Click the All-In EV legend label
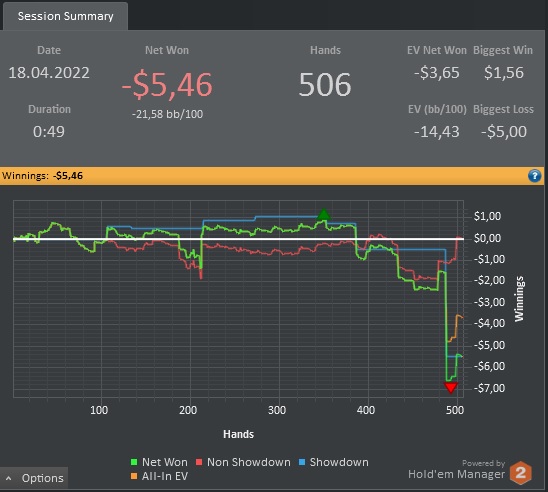Image resolution: width=548 pixels, height=492 pixels. point(165,476)
